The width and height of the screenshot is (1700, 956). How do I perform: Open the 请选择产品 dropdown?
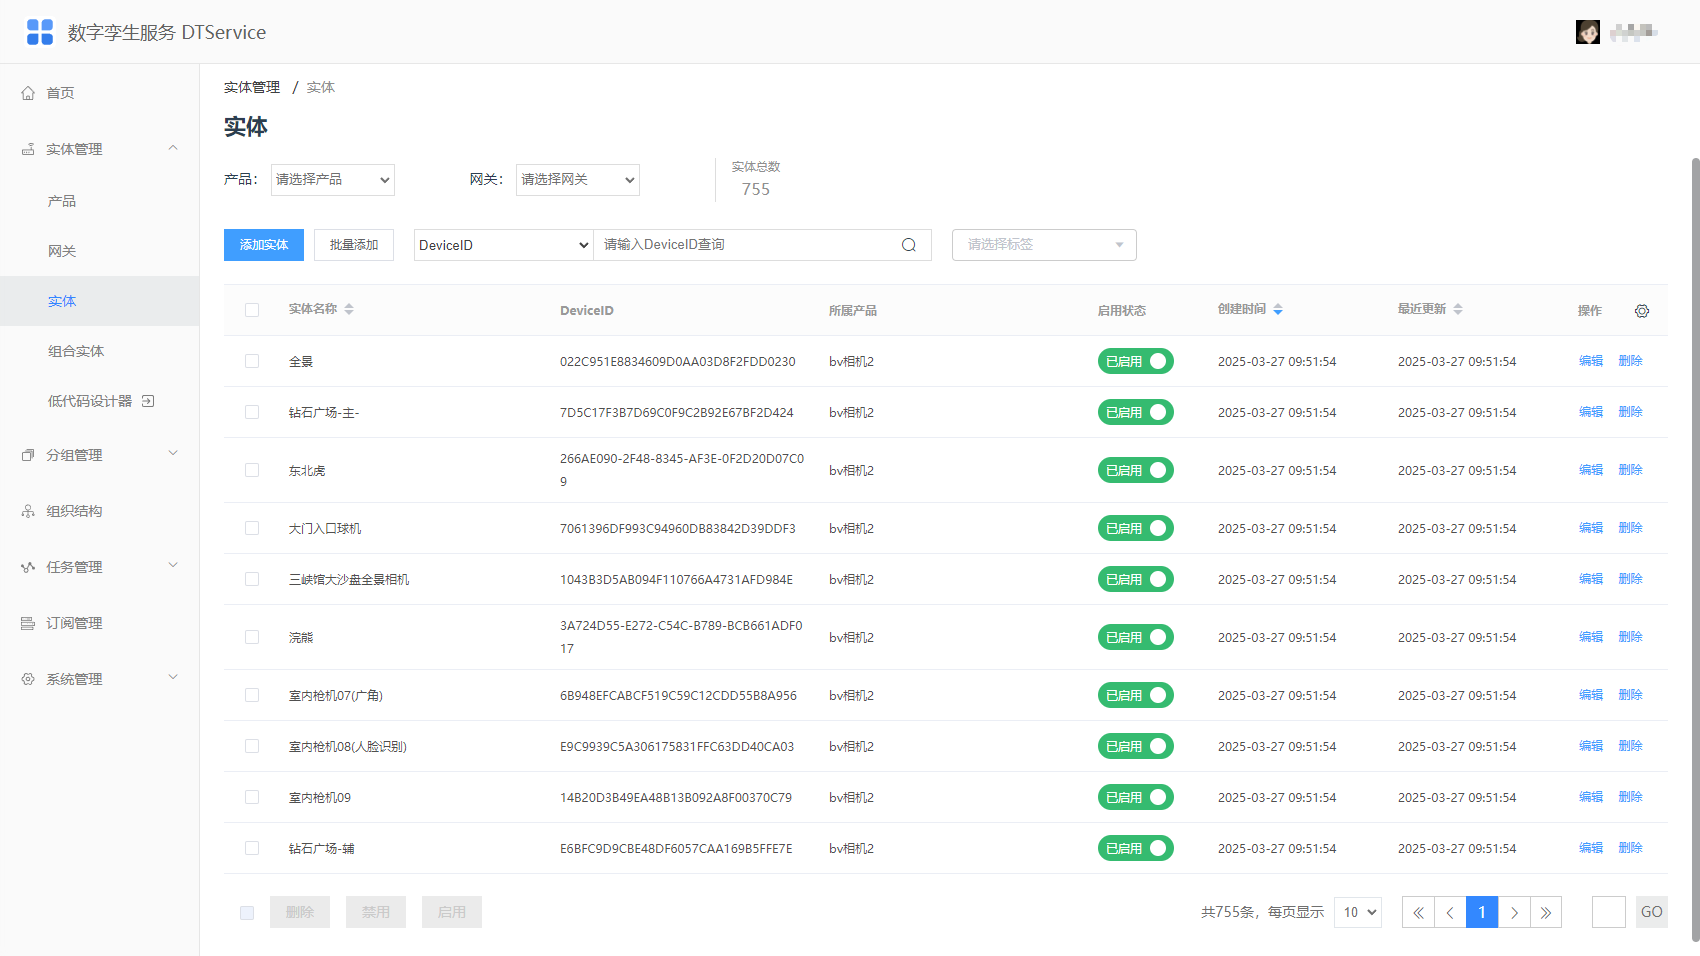click(x=333, y=180)
